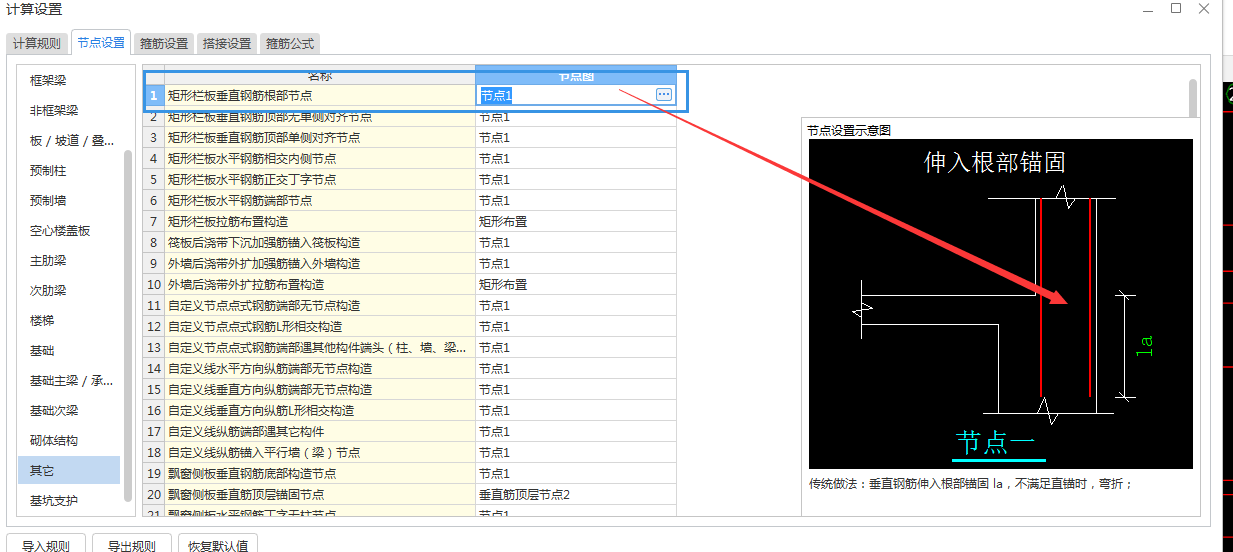Close the 计算设置 window
1233x552 pixels.
(1205, 8)
